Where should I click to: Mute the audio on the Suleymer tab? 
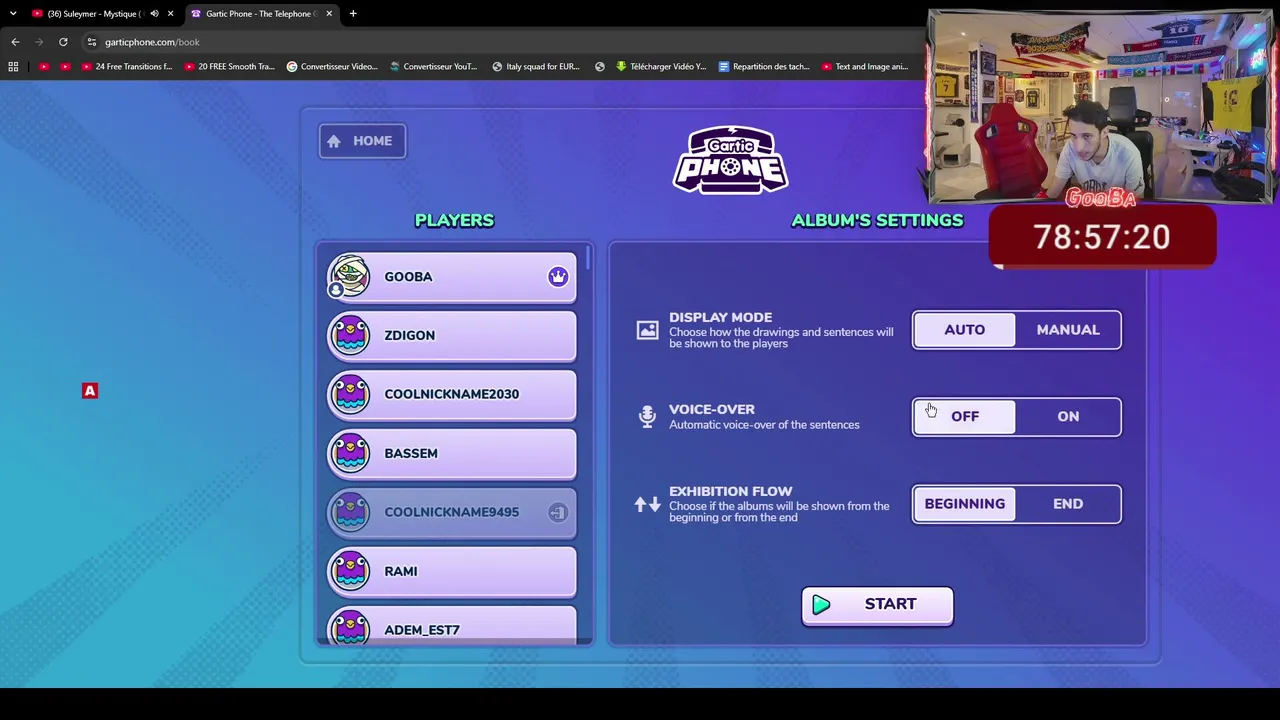click(x=154, y=14)
